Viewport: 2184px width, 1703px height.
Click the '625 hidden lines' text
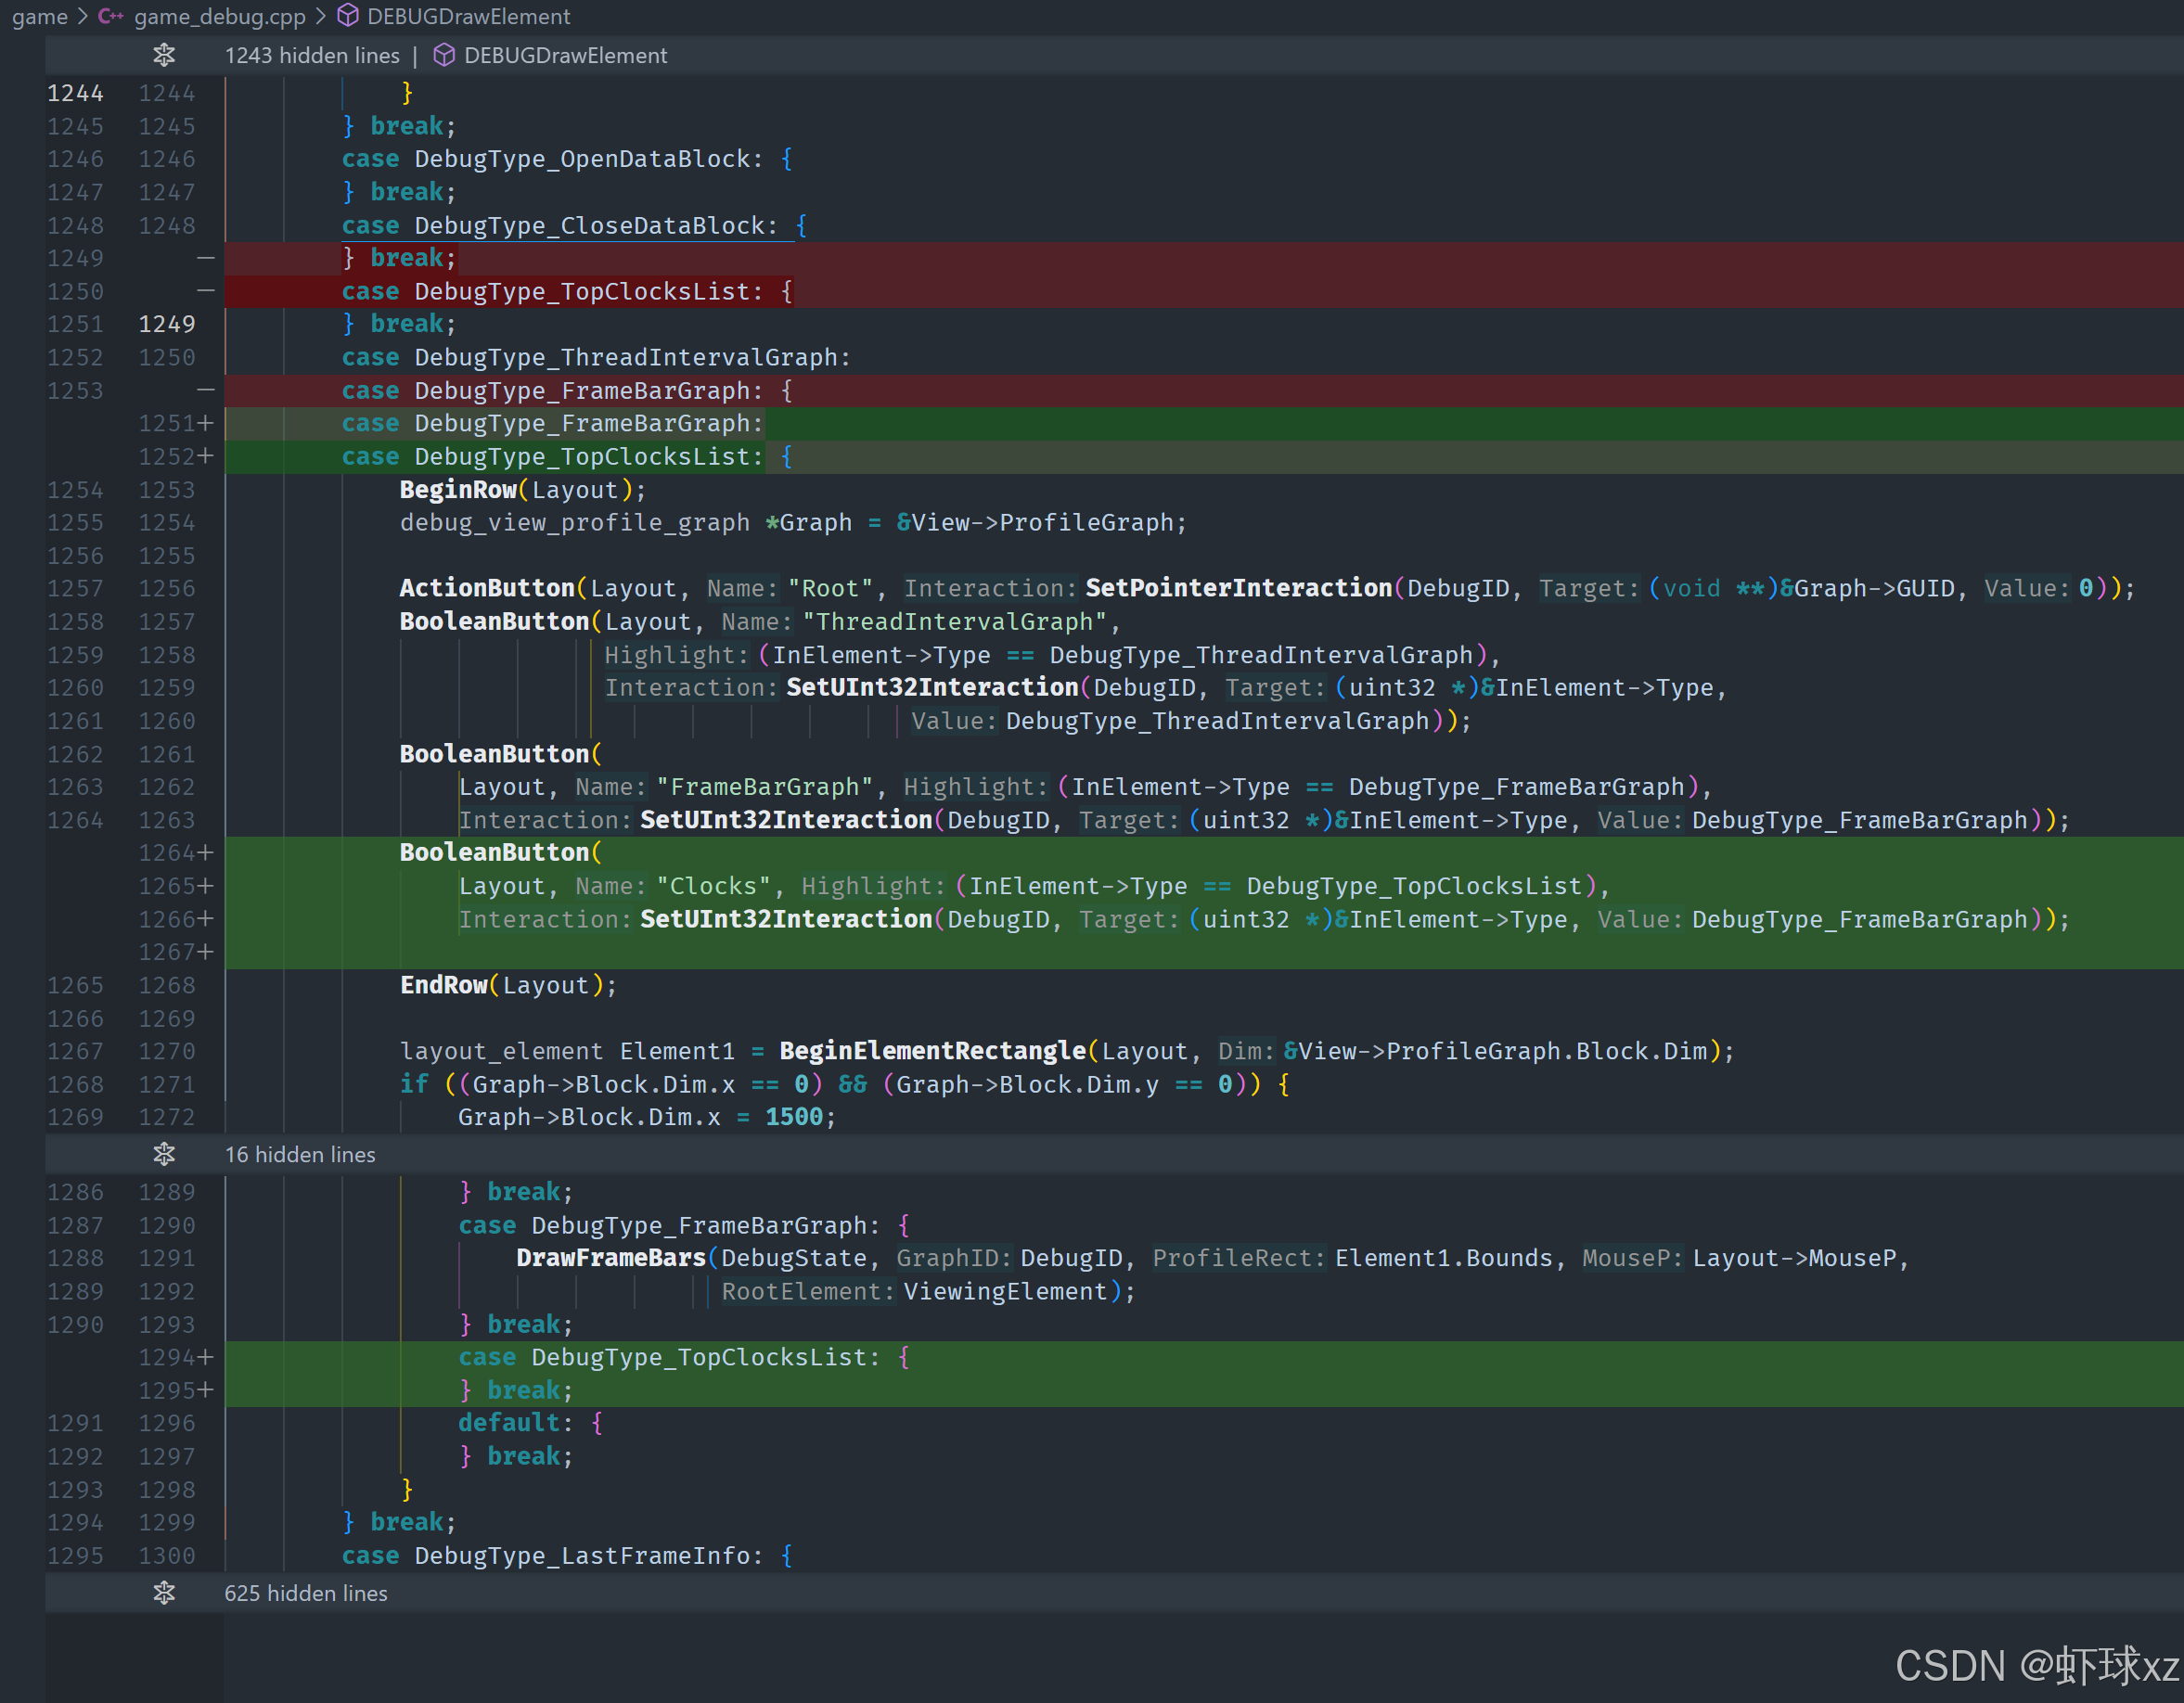(305, 1592)
